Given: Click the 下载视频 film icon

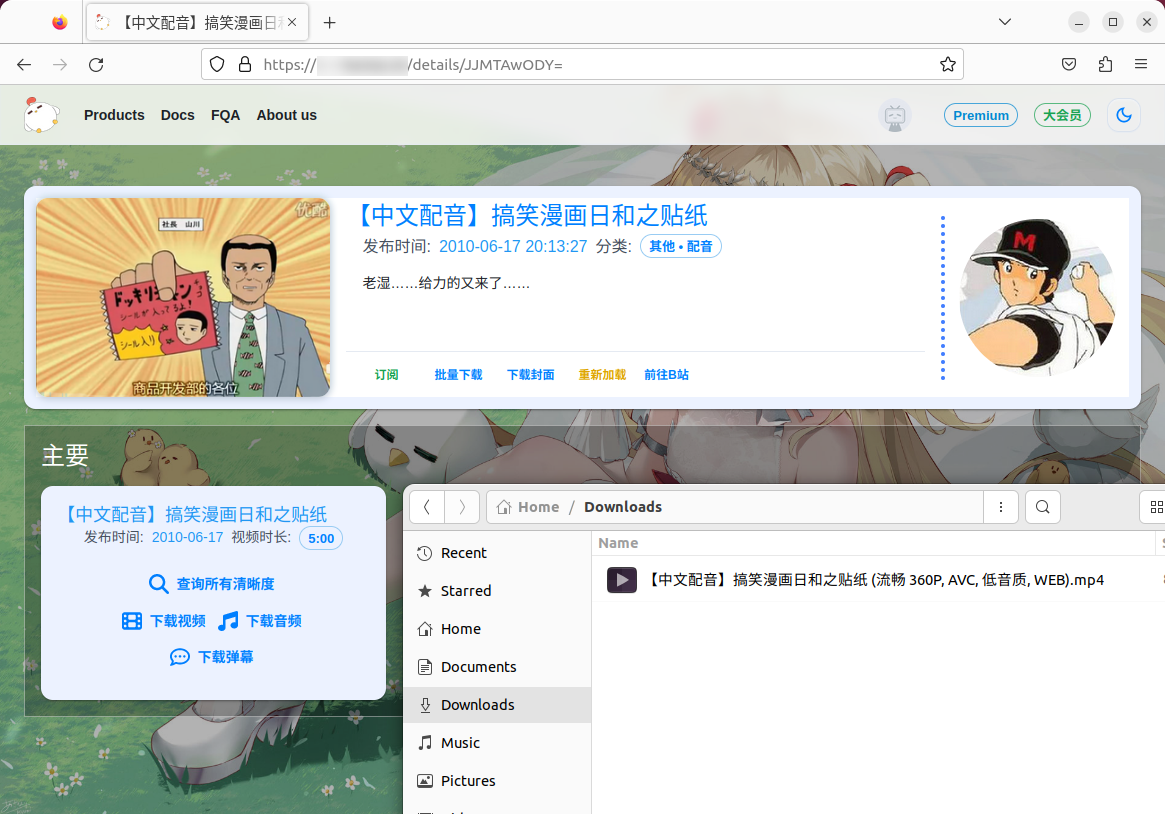Looking at the screenshot, I should coord(132,621).
